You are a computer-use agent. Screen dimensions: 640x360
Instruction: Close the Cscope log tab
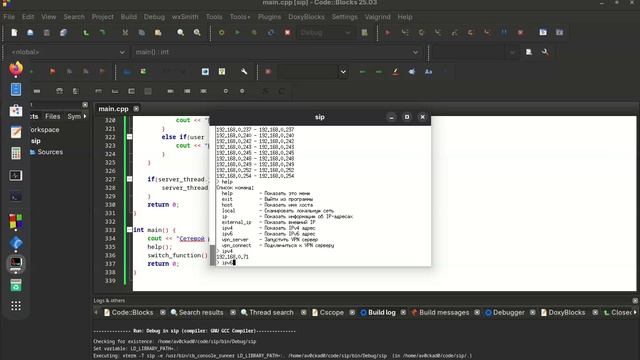coord(352,312)
